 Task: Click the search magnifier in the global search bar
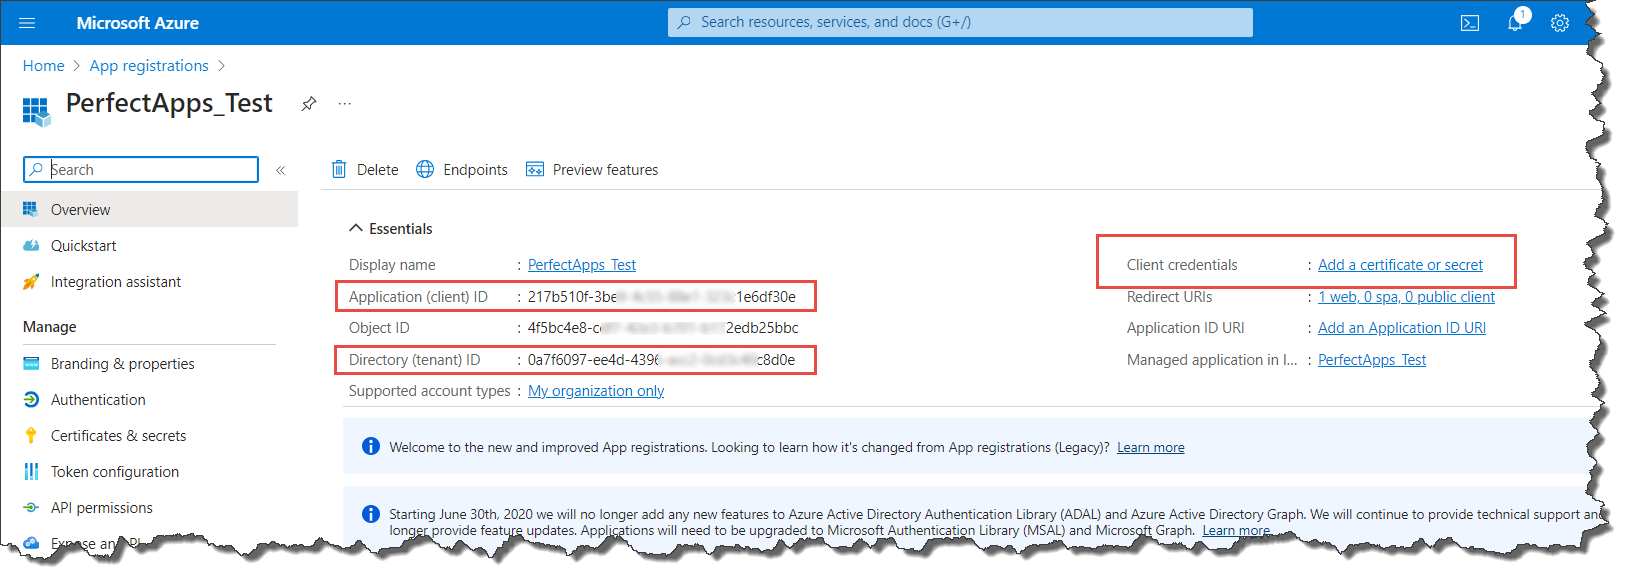(x=684, y=22)
